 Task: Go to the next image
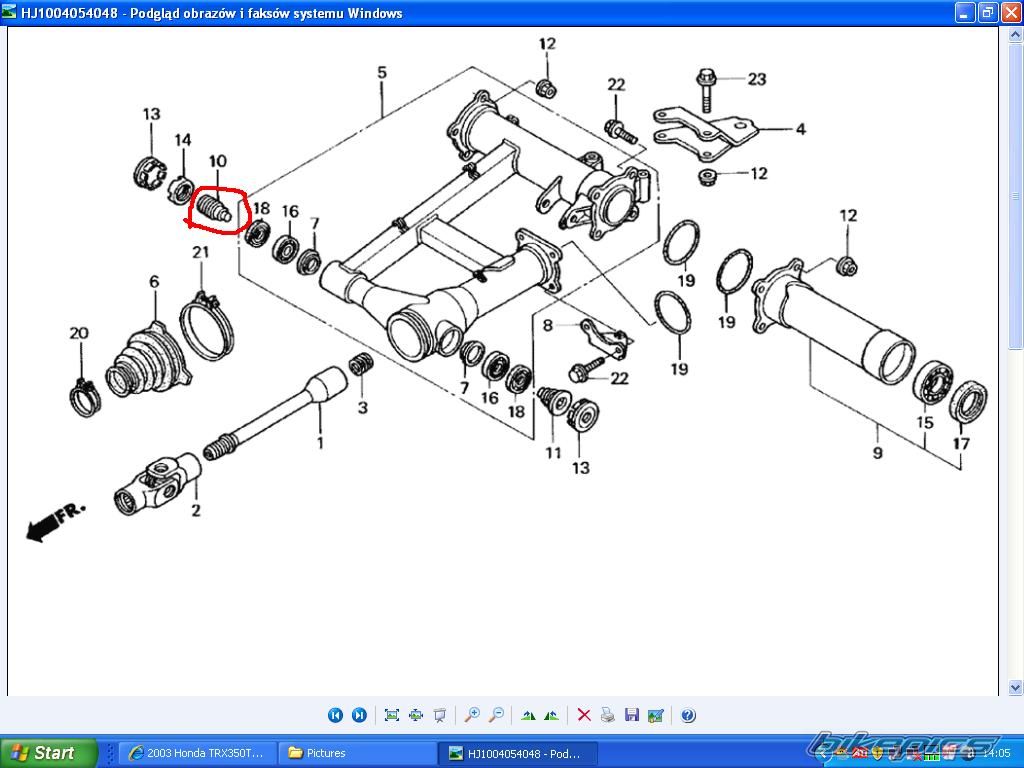[359, 715]
